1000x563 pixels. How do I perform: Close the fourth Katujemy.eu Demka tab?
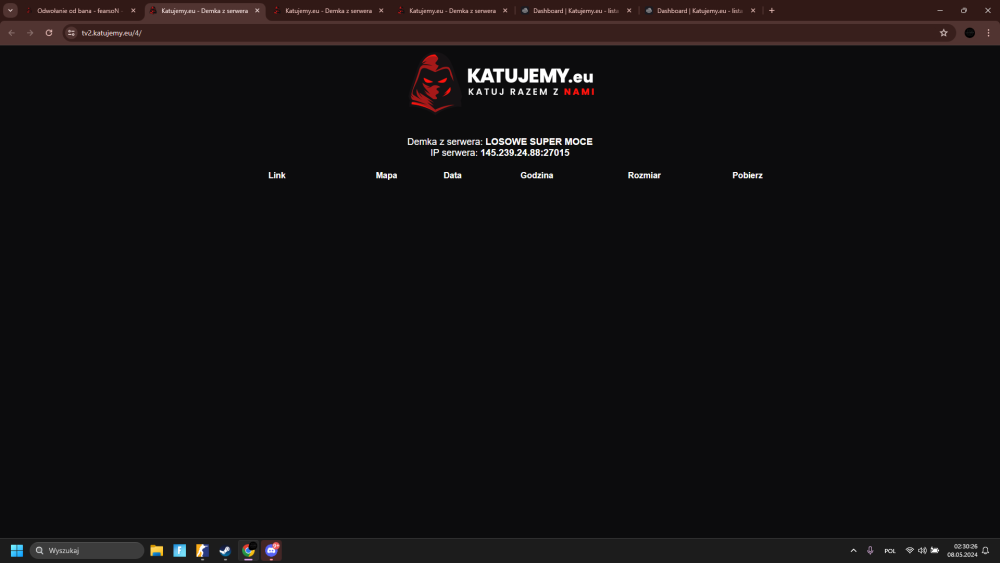[504, 11]
